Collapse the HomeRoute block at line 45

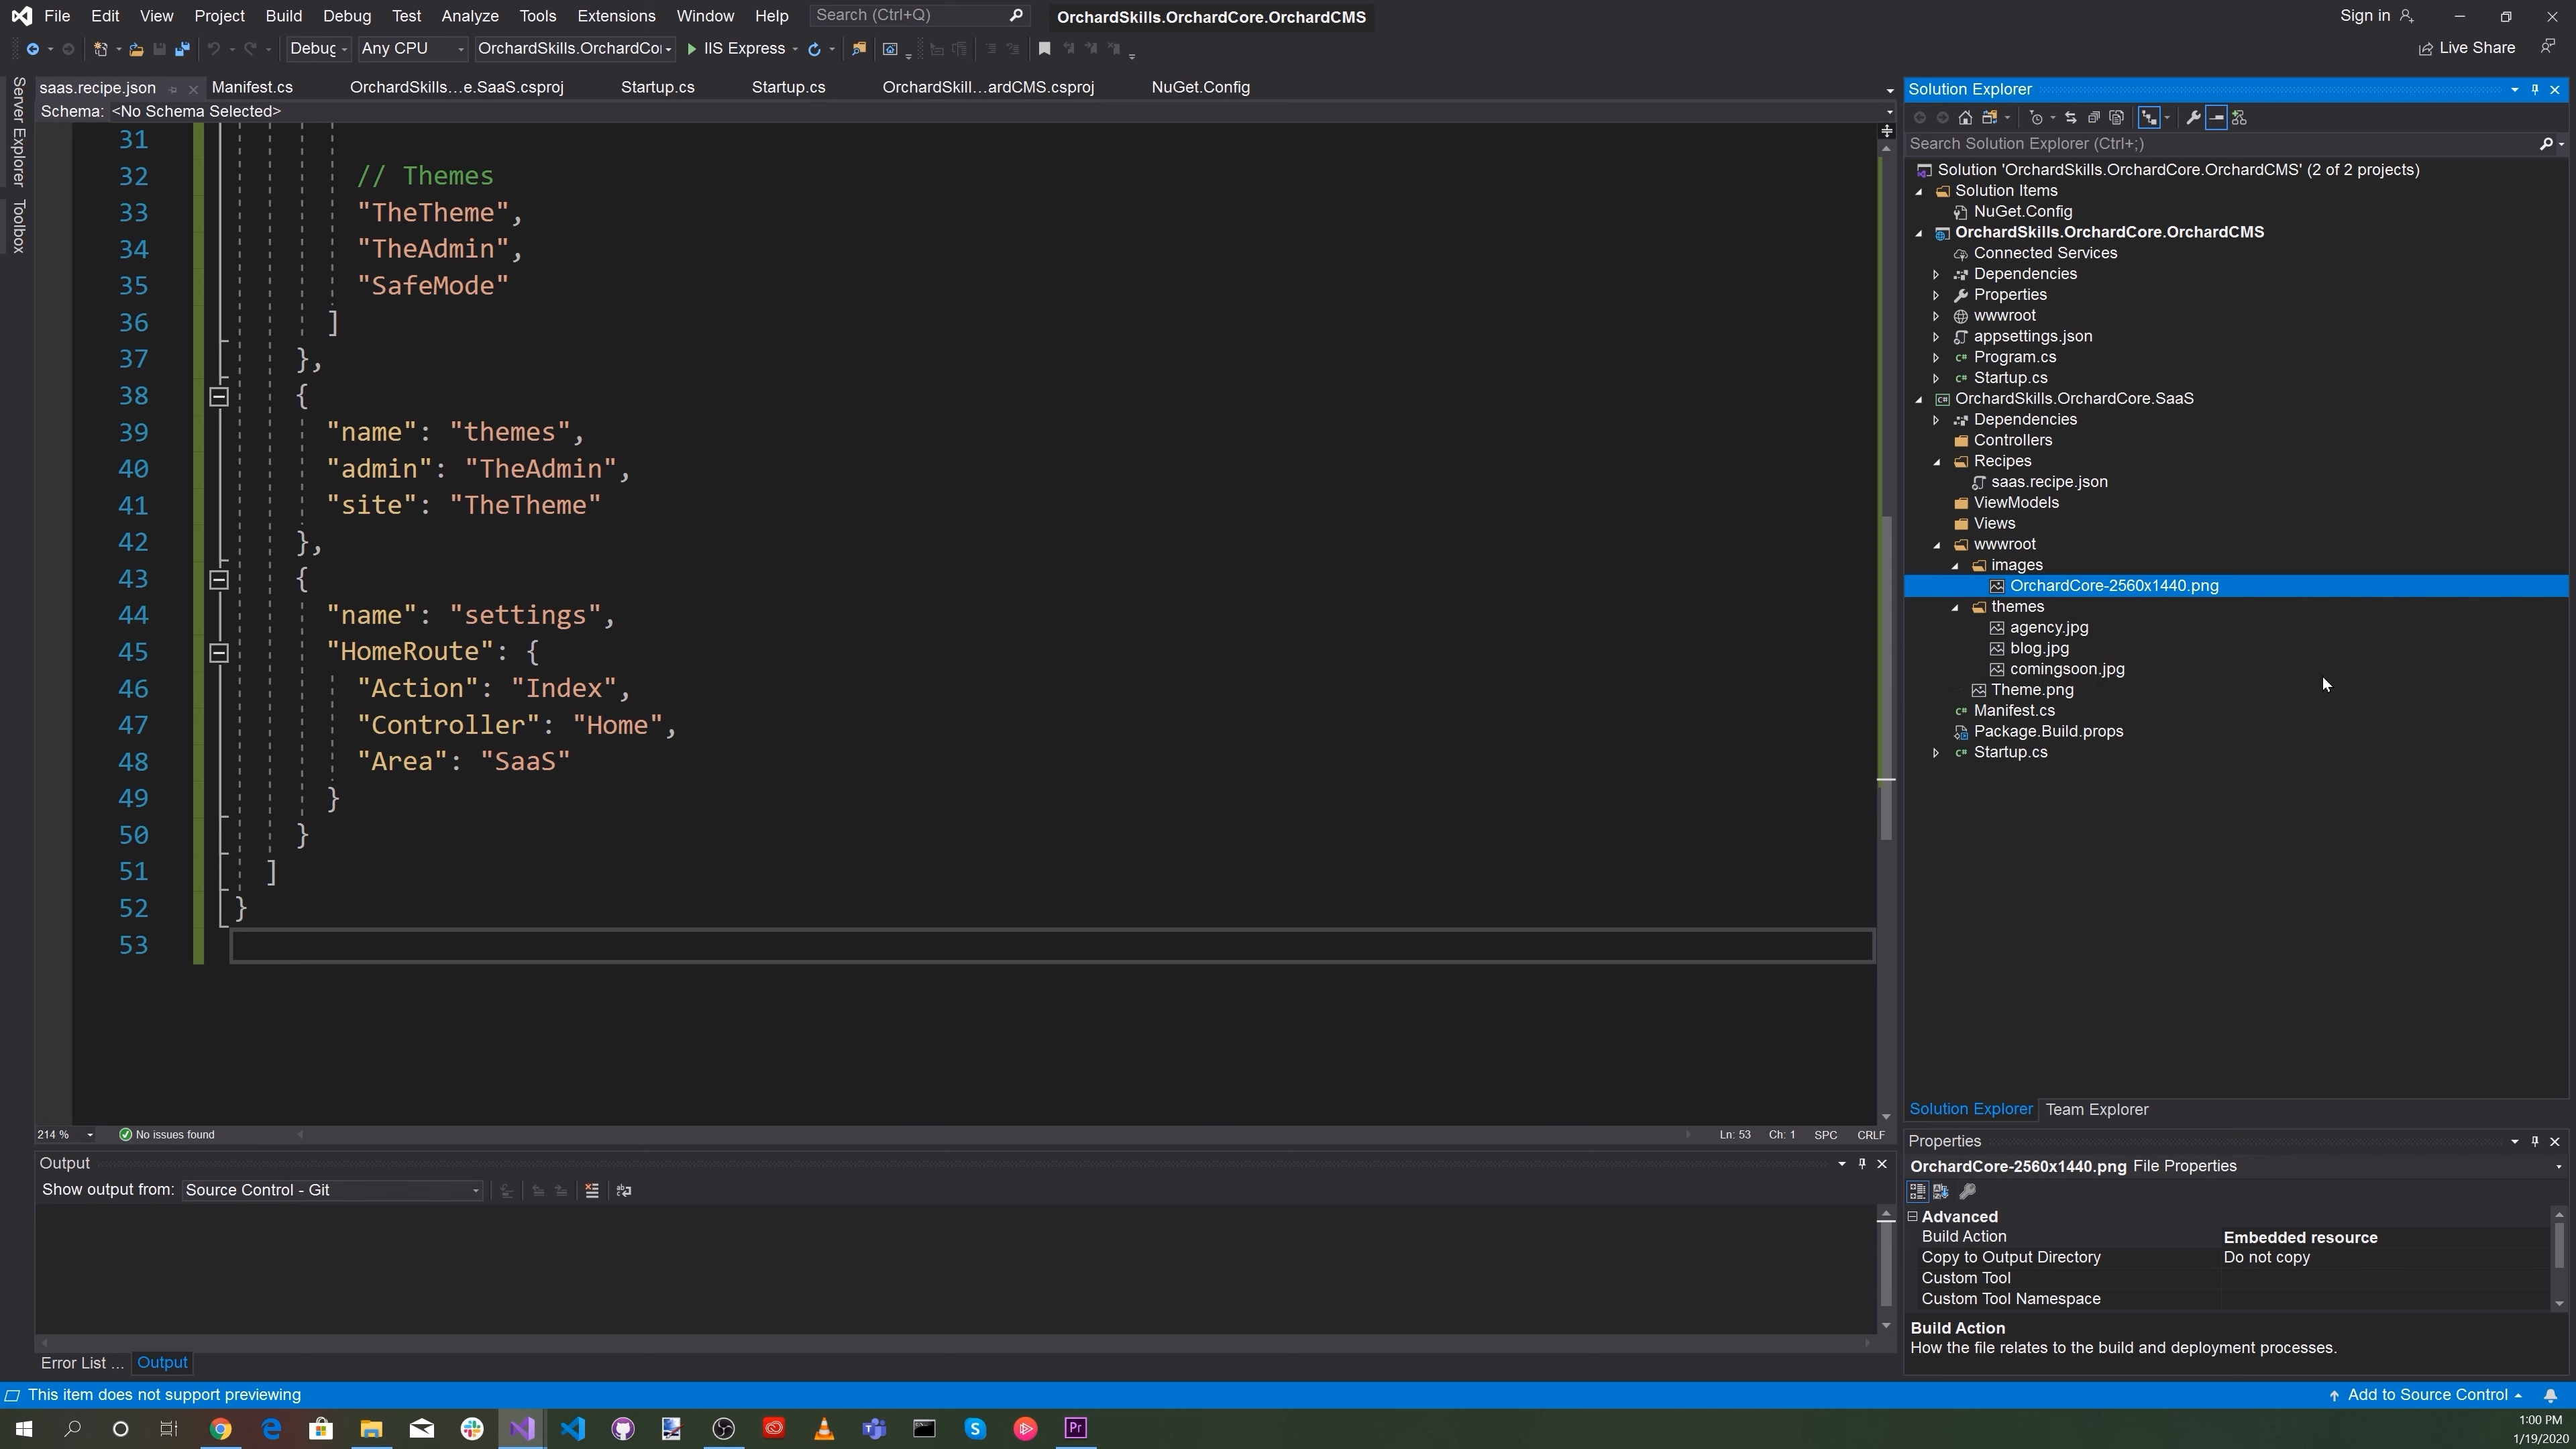(x=219, y=653)
